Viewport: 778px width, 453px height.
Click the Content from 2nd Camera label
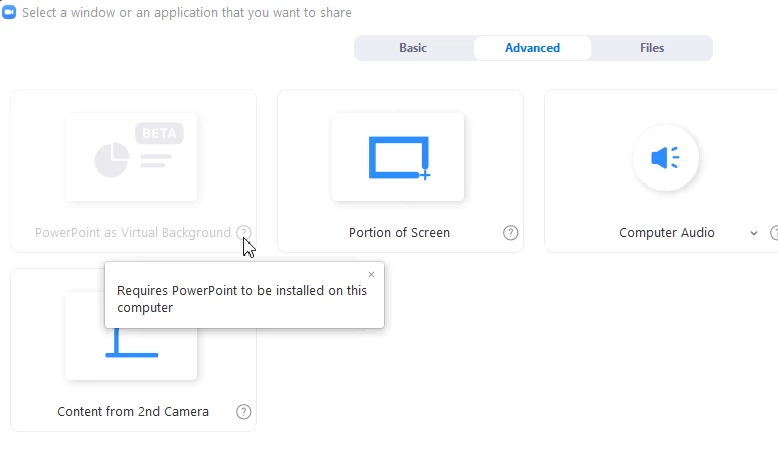tap(133, 412)
